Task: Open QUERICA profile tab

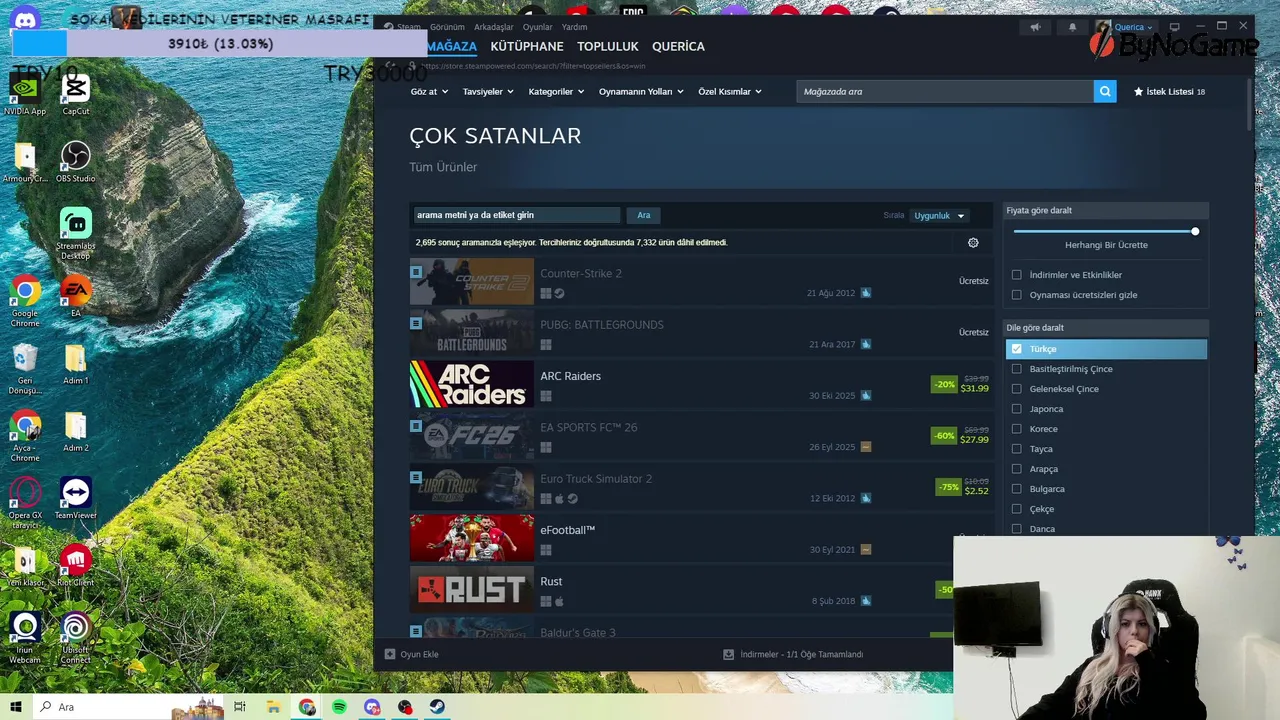Action: point(678,46)
